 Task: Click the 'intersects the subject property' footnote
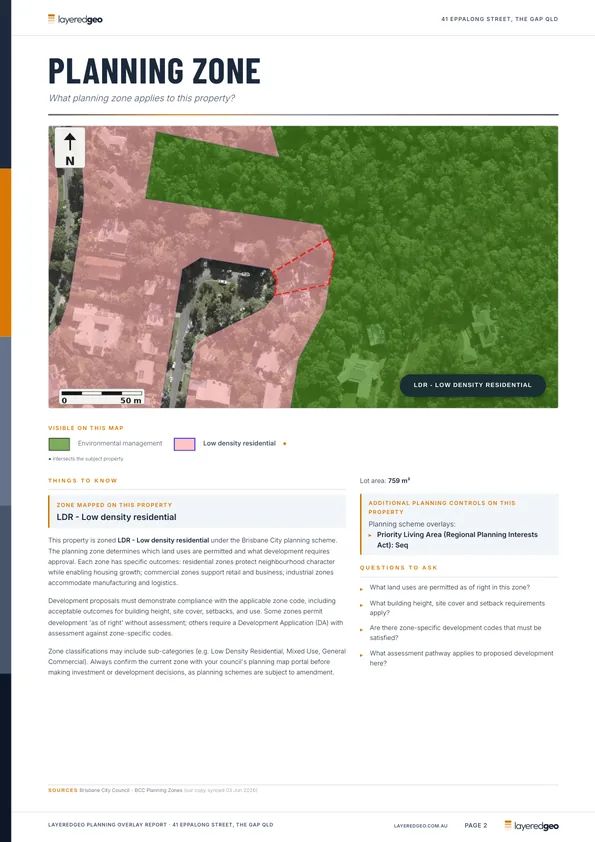pos(86,459)
